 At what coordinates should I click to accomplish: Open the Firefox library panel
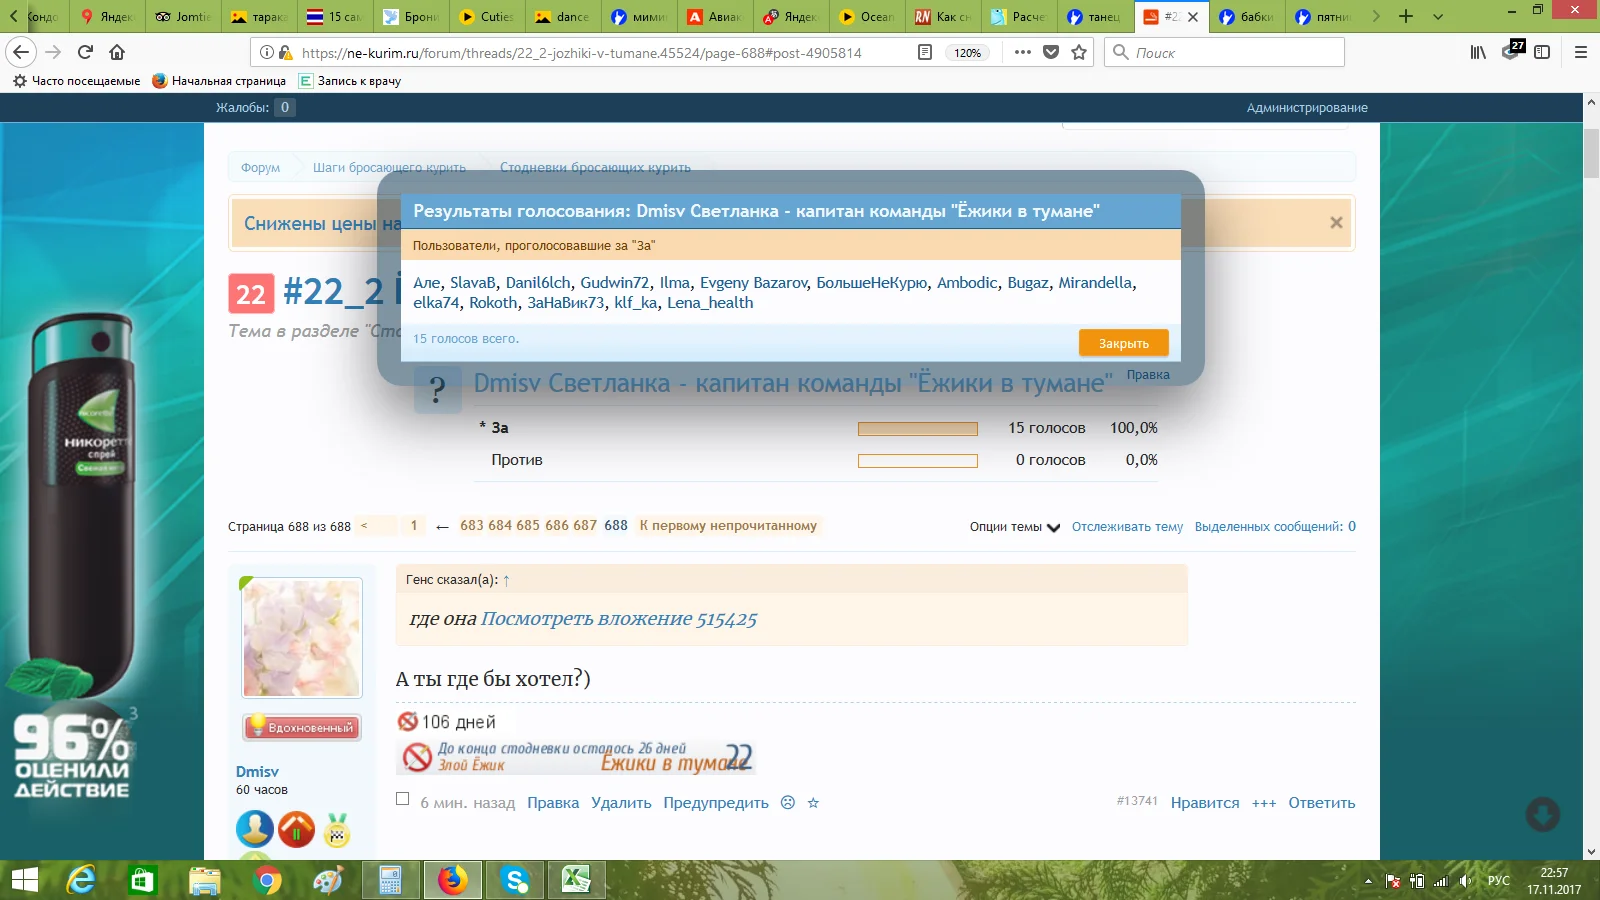point(1478,52)
